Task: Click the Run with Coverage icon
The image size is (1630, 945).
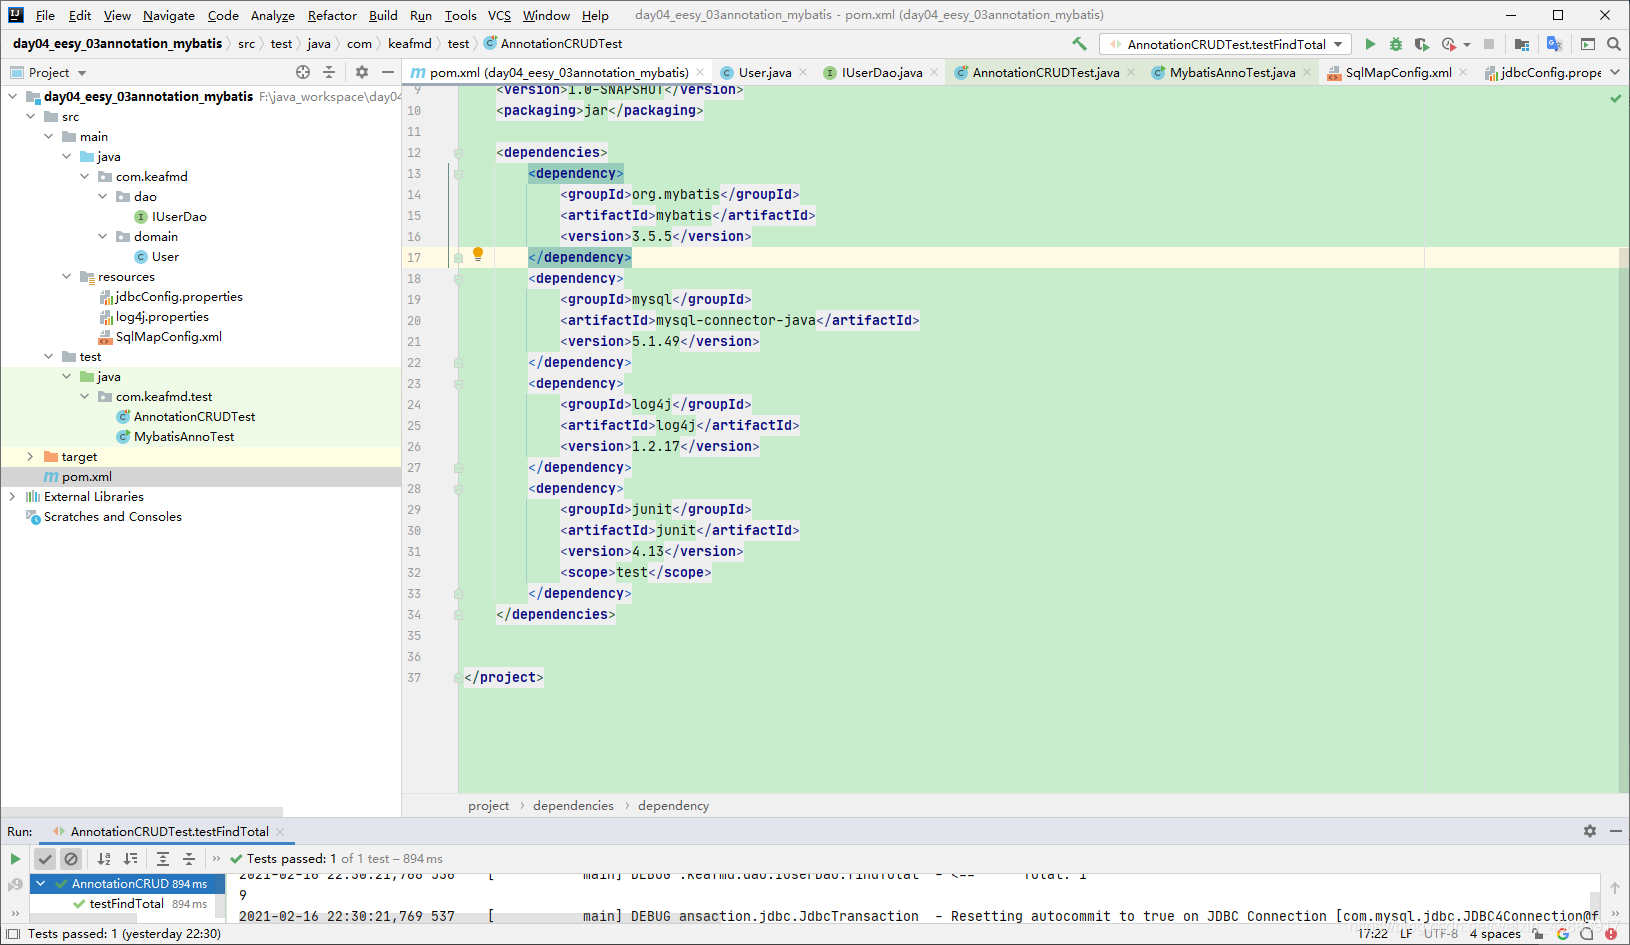Action: point(1421,44)
